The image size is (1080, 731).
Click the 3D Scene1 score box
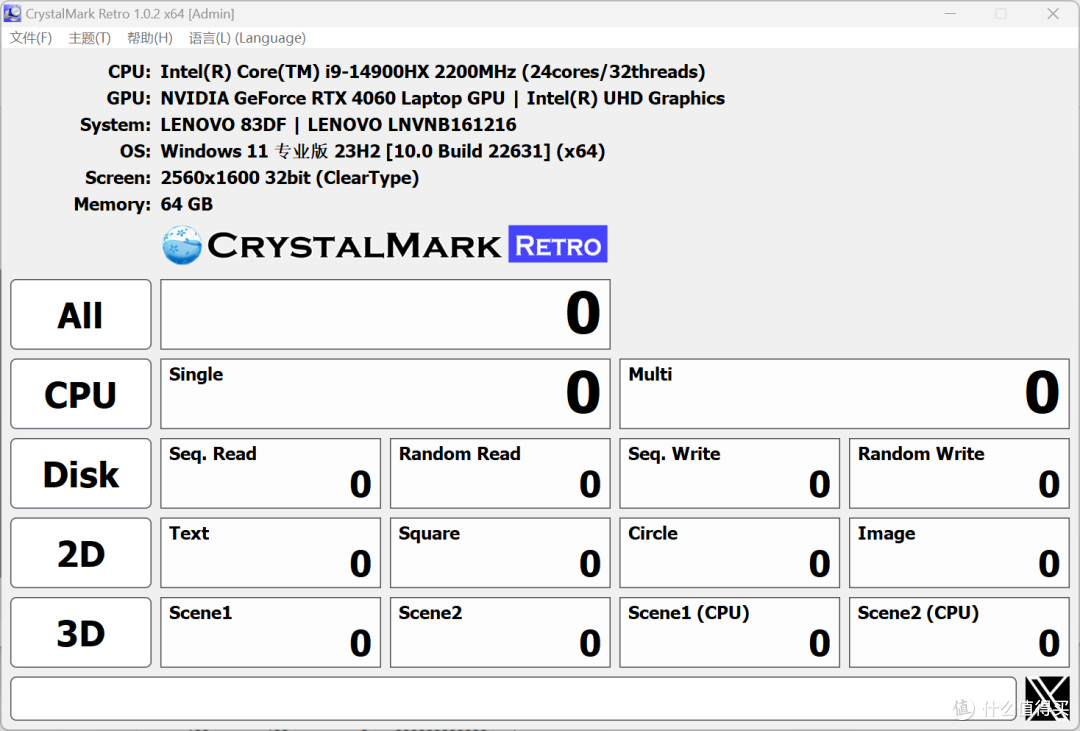(271, 632)
